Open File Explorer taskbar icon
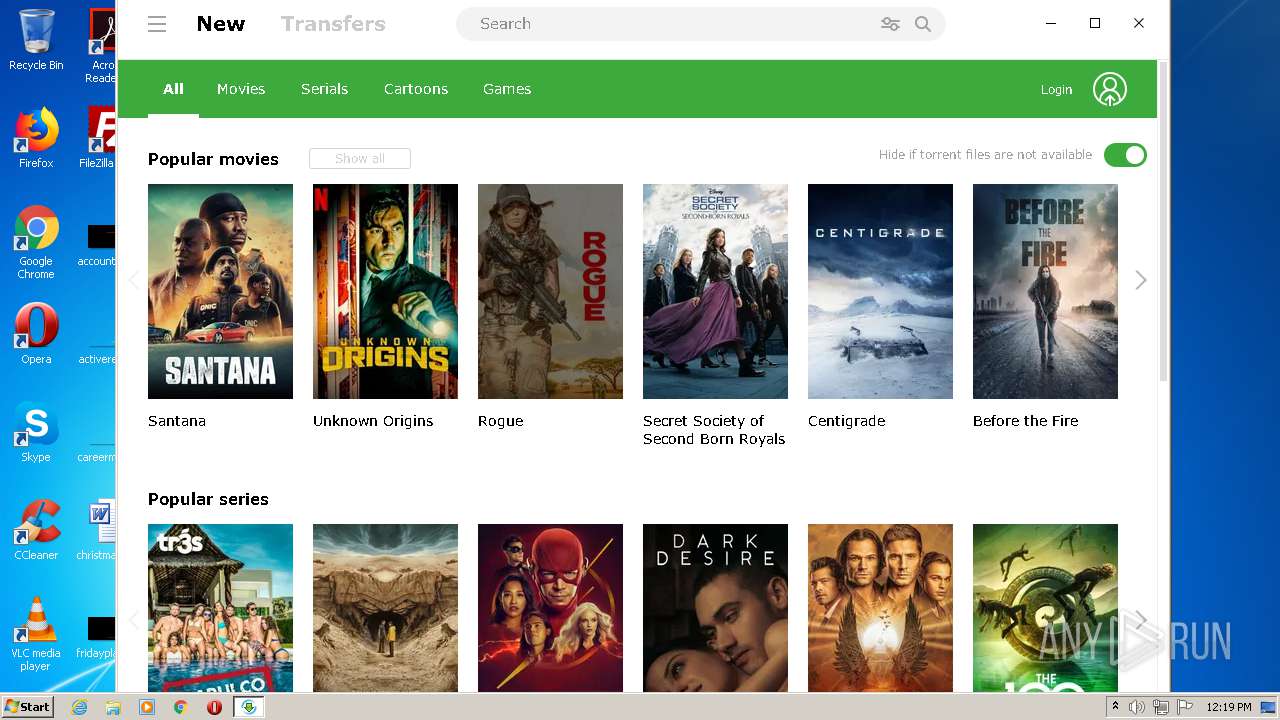 pos(113,707)
